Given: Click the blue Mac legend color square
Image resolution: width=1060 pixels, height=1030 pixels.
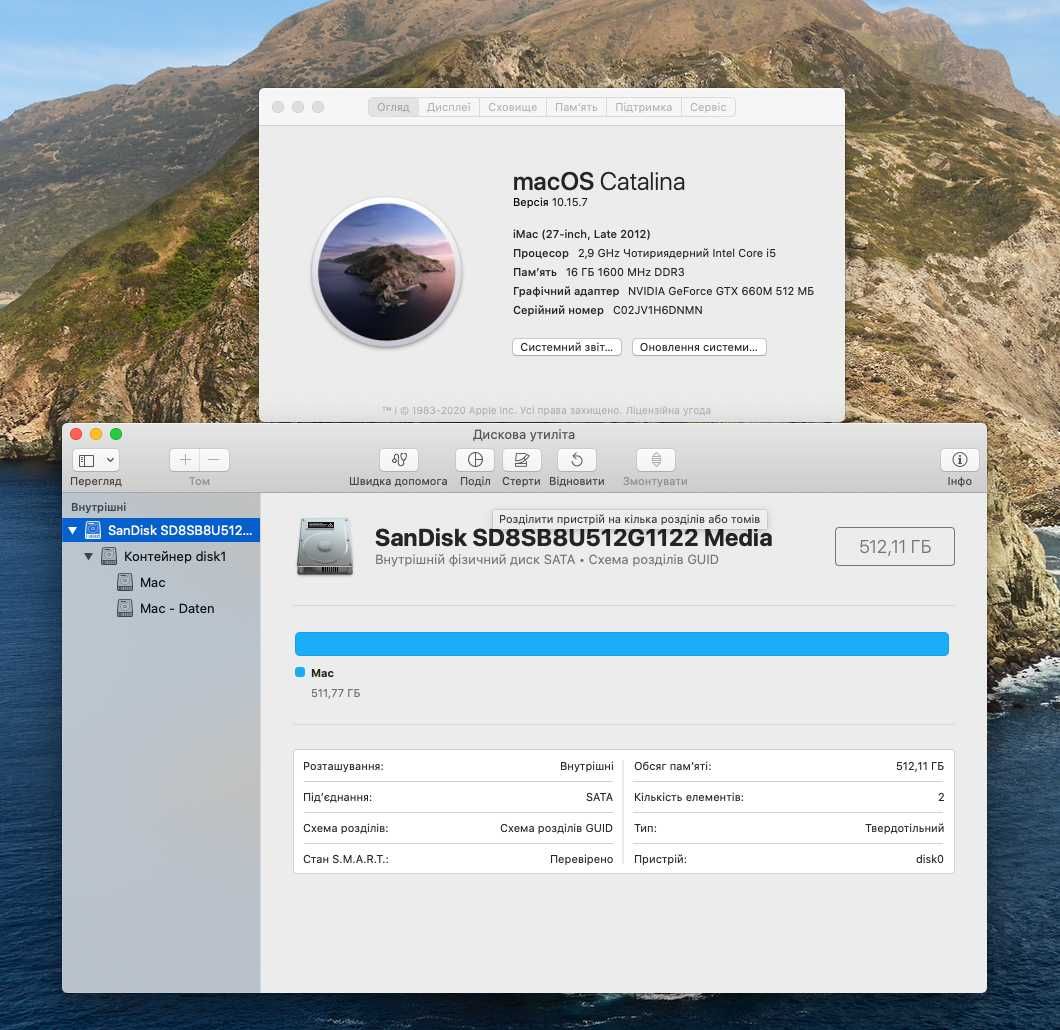Looking at the screenshot, I should tap(300, 672).
